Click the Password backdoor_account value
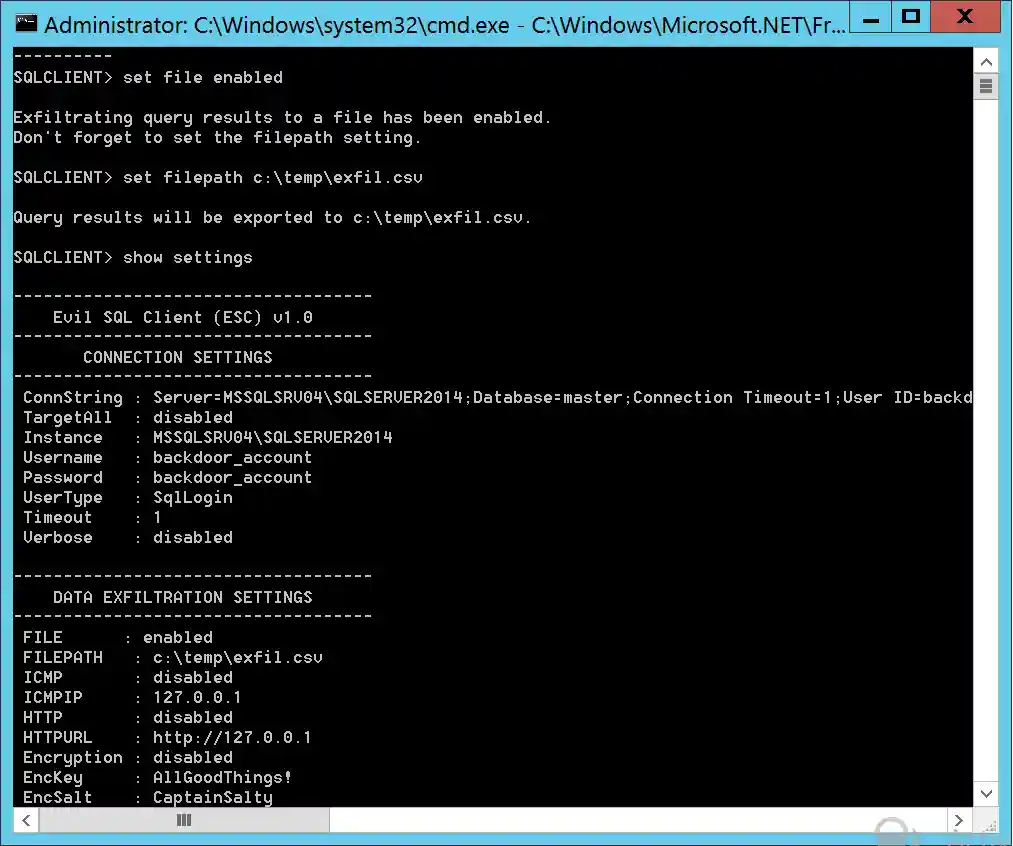The width and height of the screenshot is (1013, 846). [233, 478]
